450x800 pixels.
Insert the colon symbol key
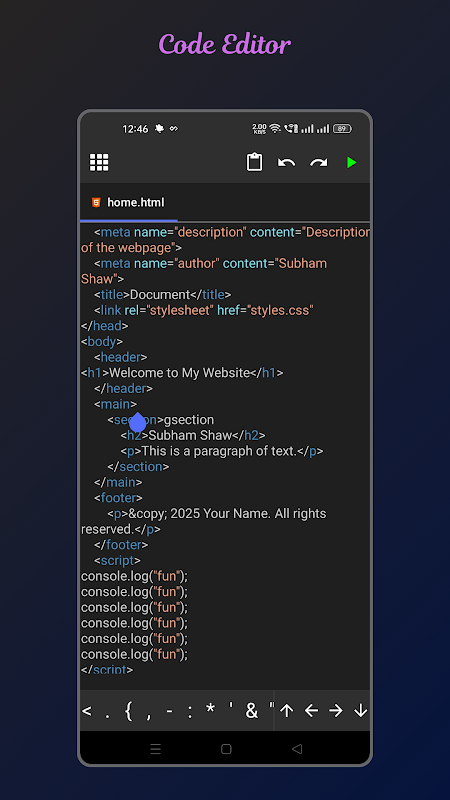tap(190, 711)
